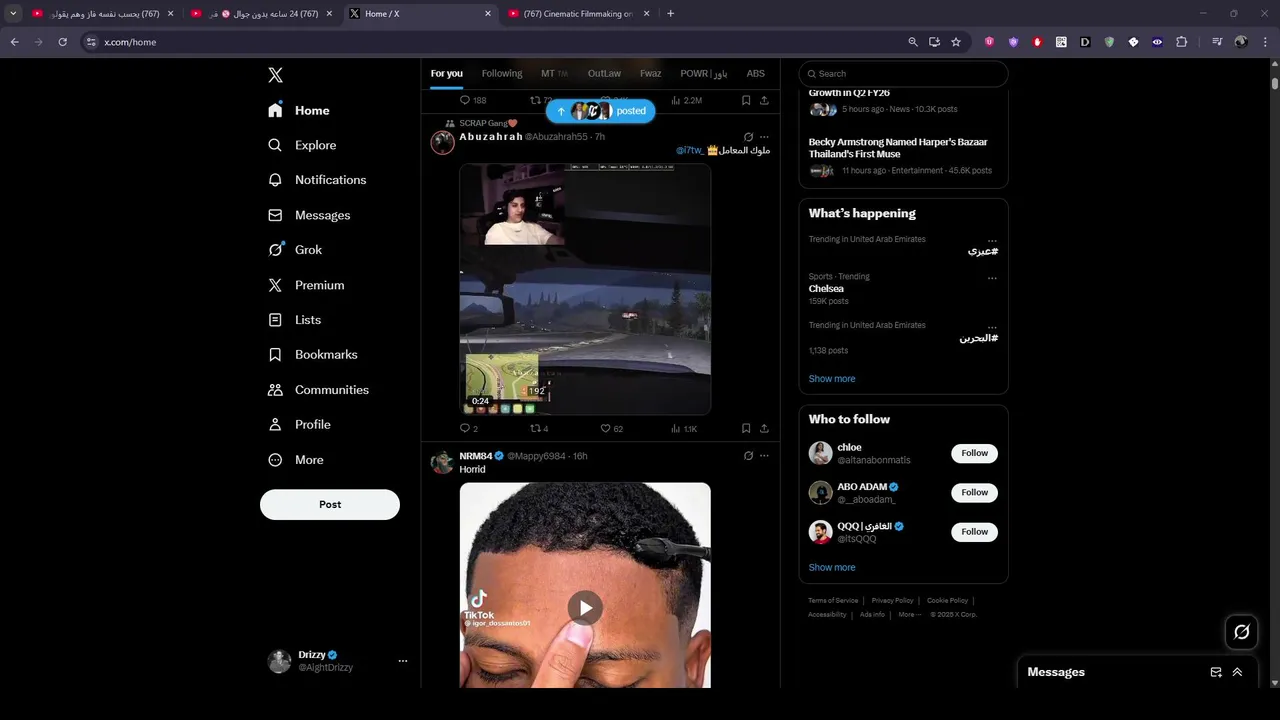The image size is (1280, 720).
Task: Open account options next to Drizzy
Action: [403, 661]
